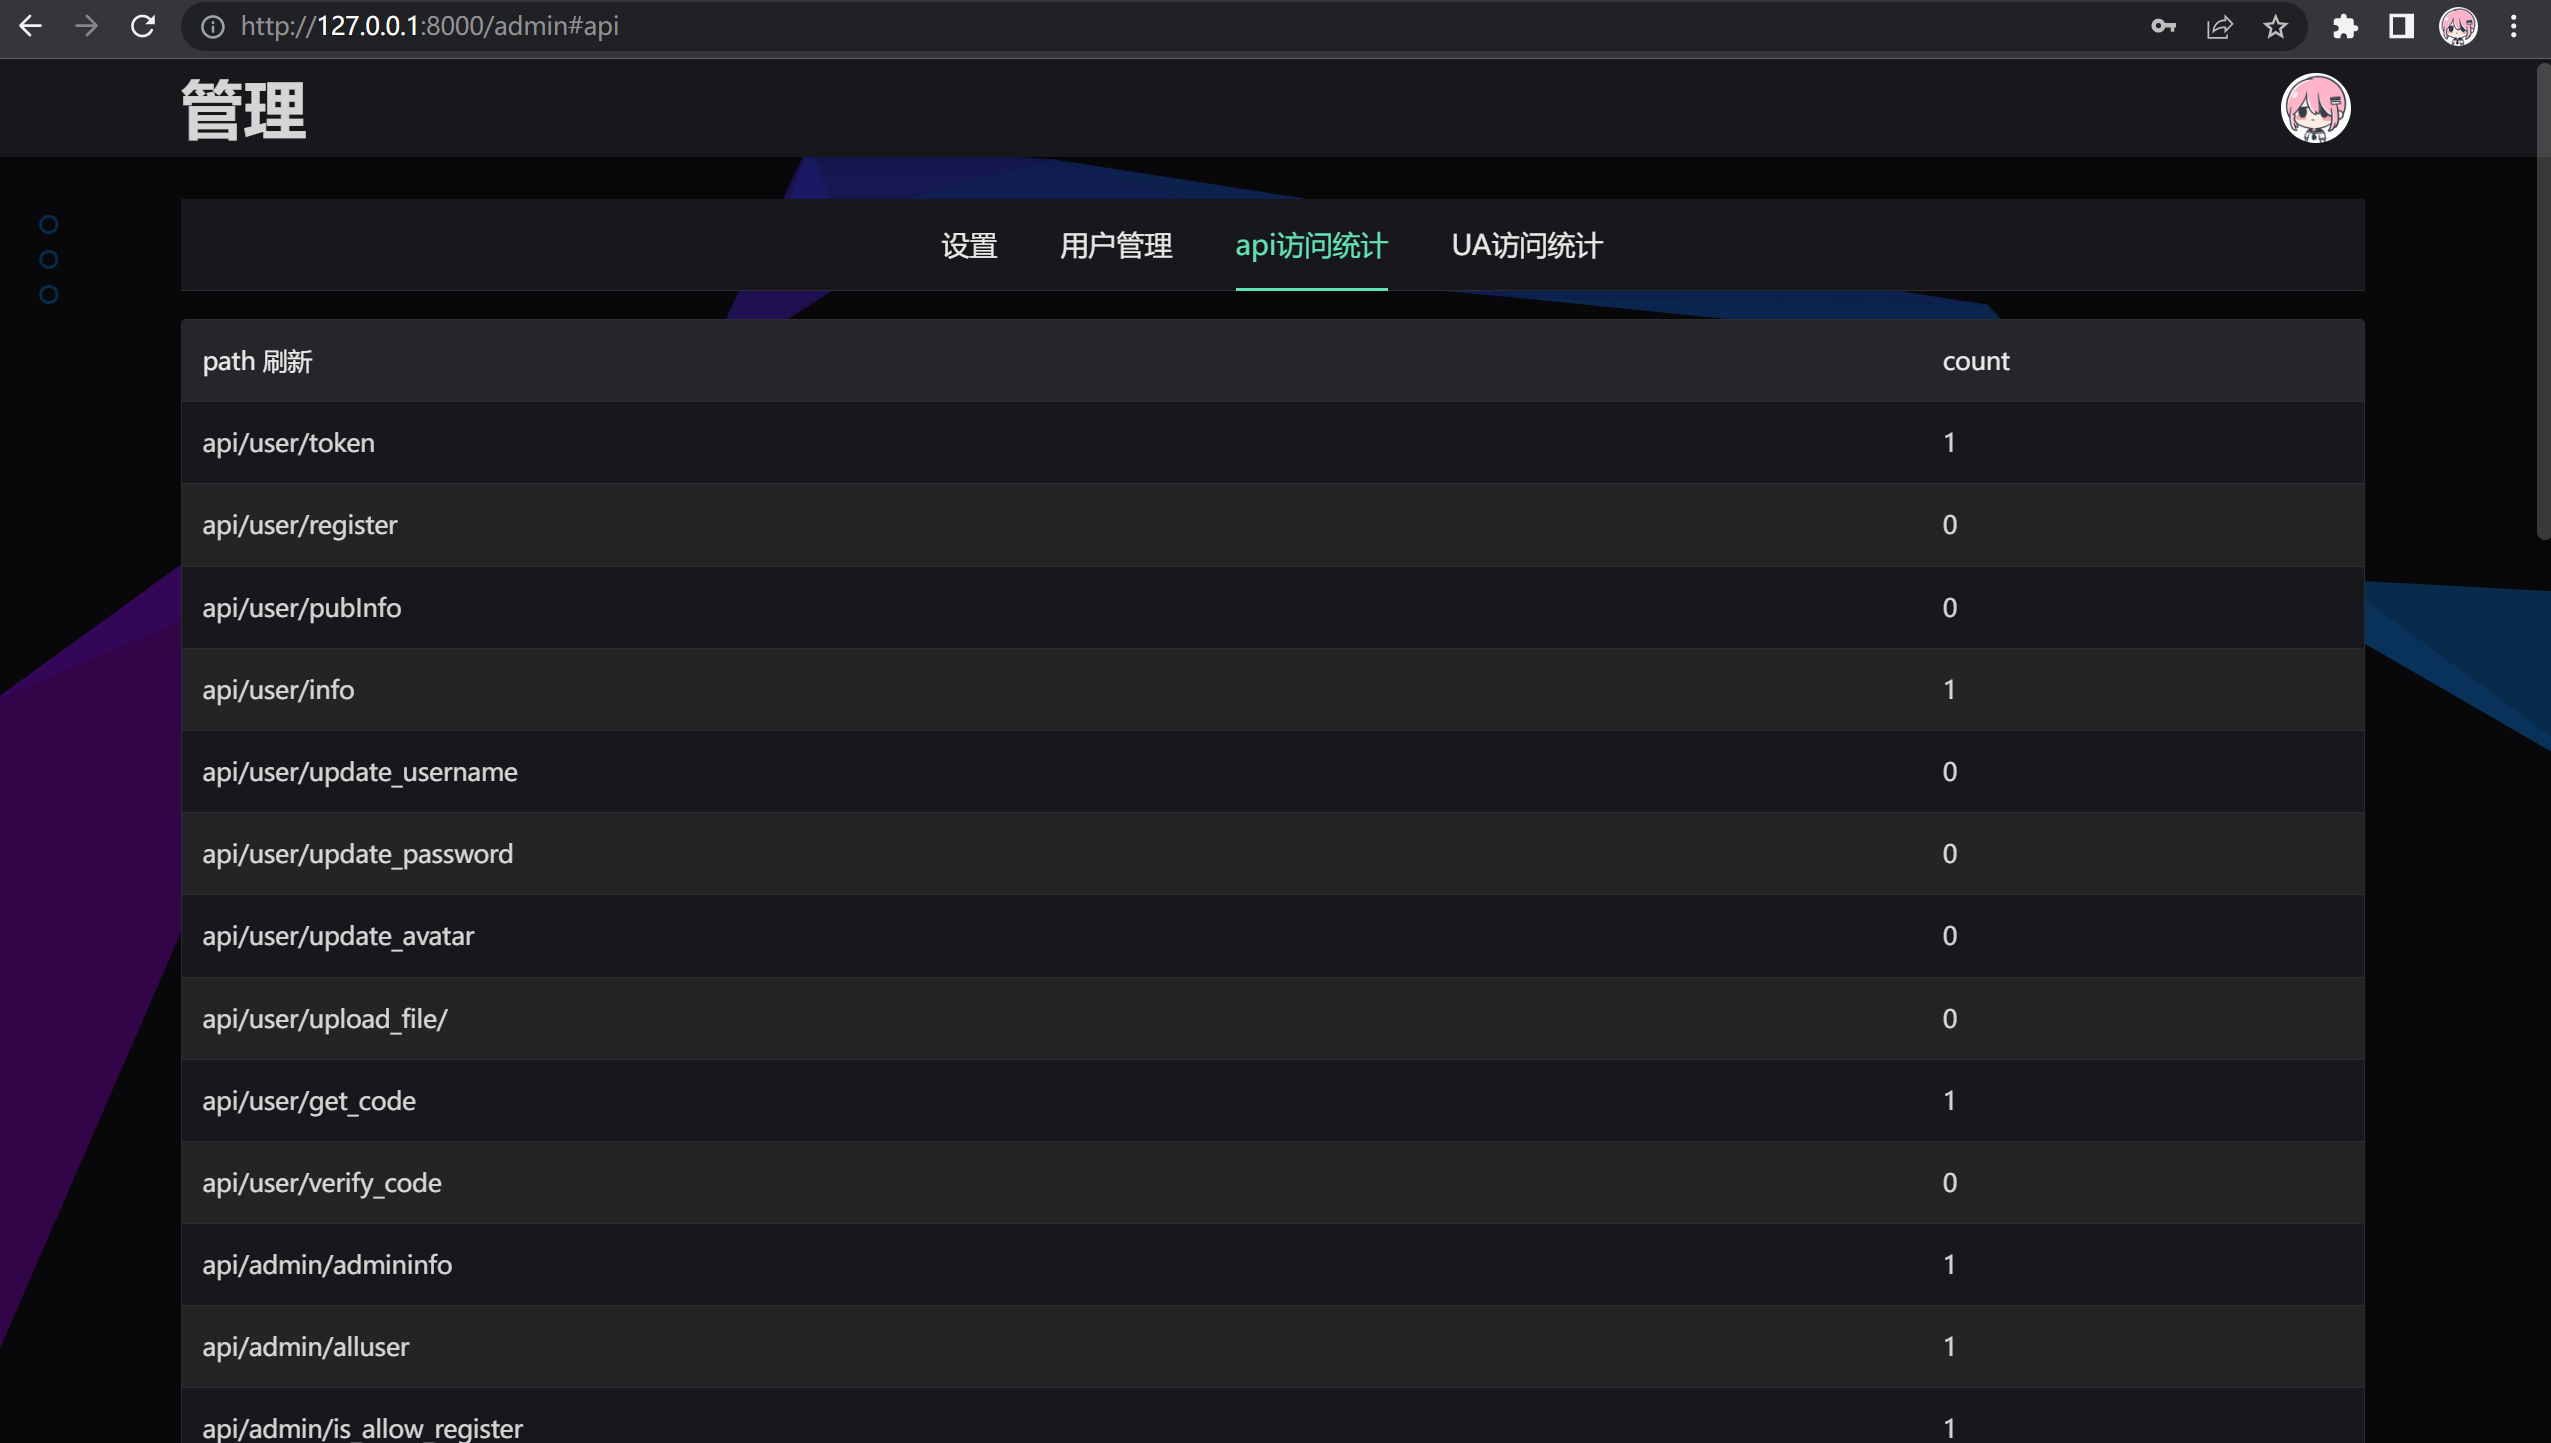Click count value for api/user/upload_file/

1949,1019
